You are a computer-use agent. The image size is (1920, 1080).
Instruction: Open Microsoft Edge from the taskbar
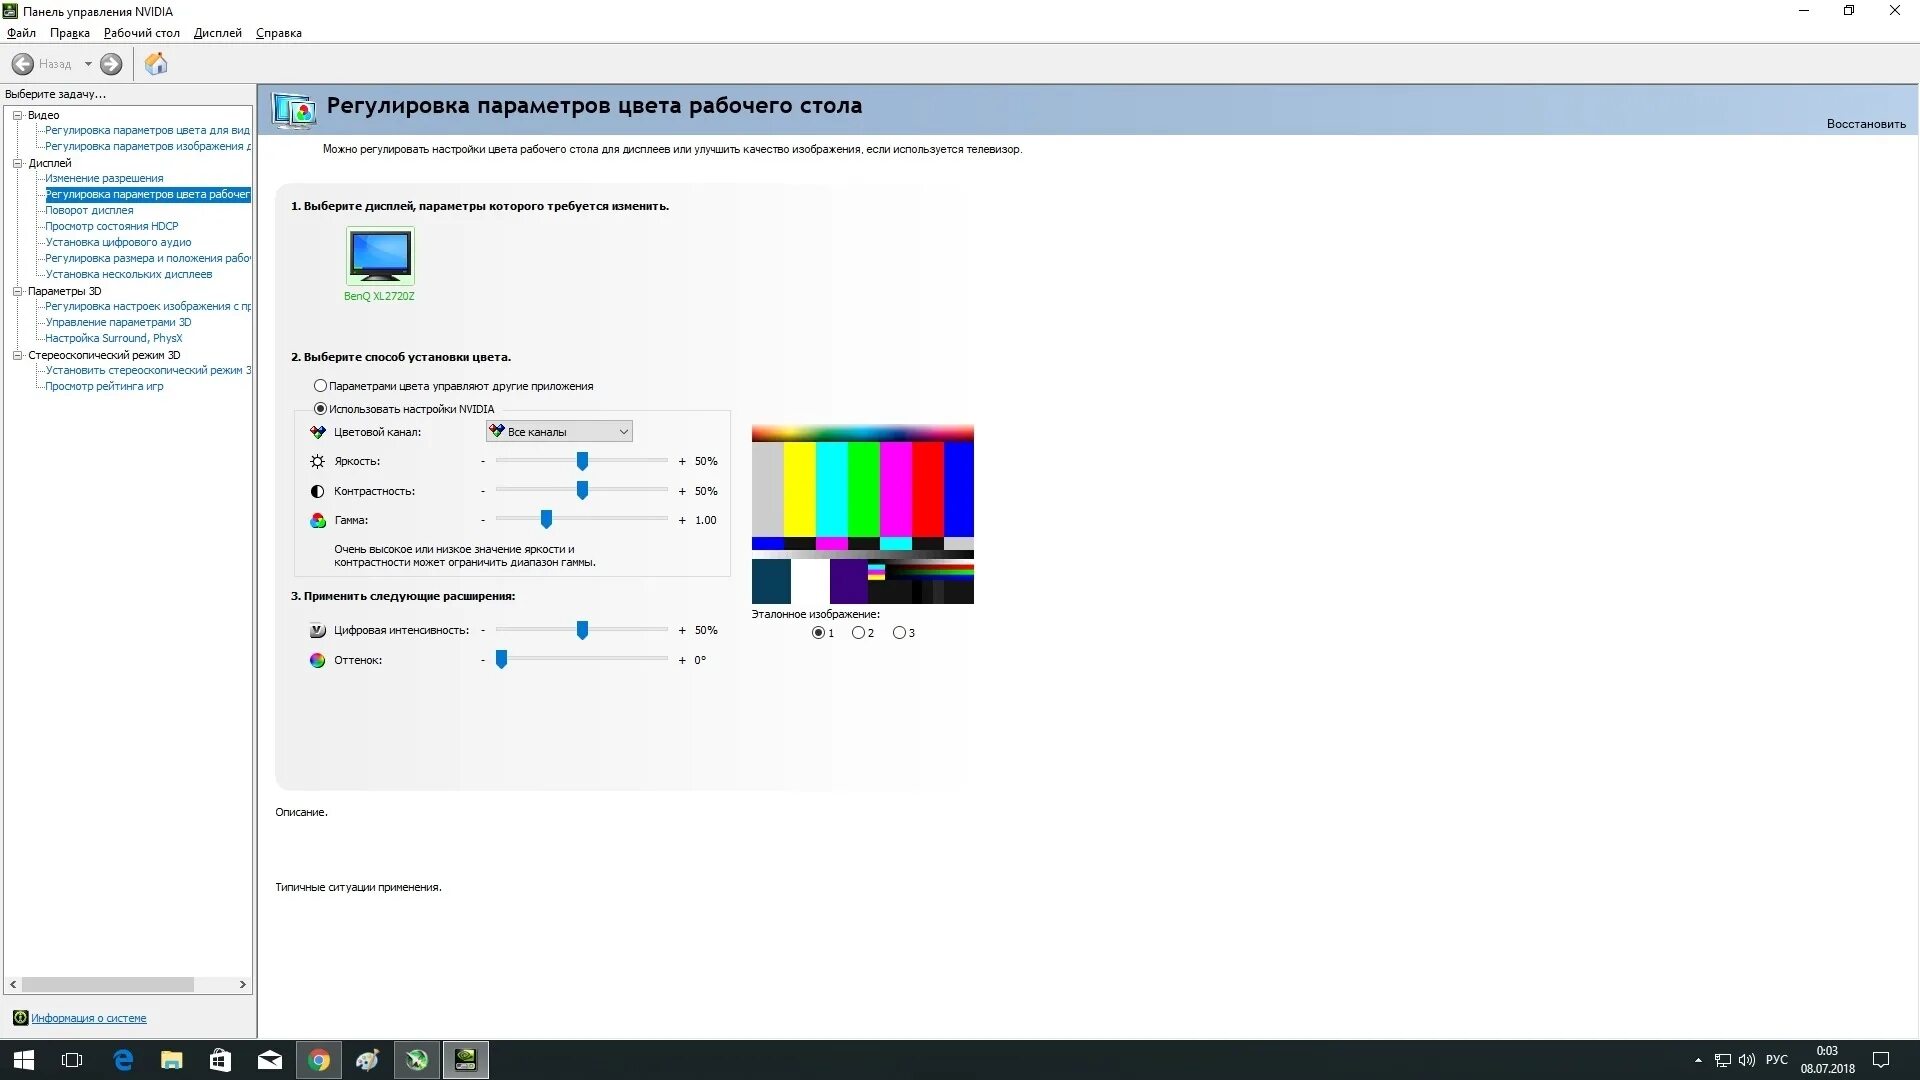point(123,1060)
